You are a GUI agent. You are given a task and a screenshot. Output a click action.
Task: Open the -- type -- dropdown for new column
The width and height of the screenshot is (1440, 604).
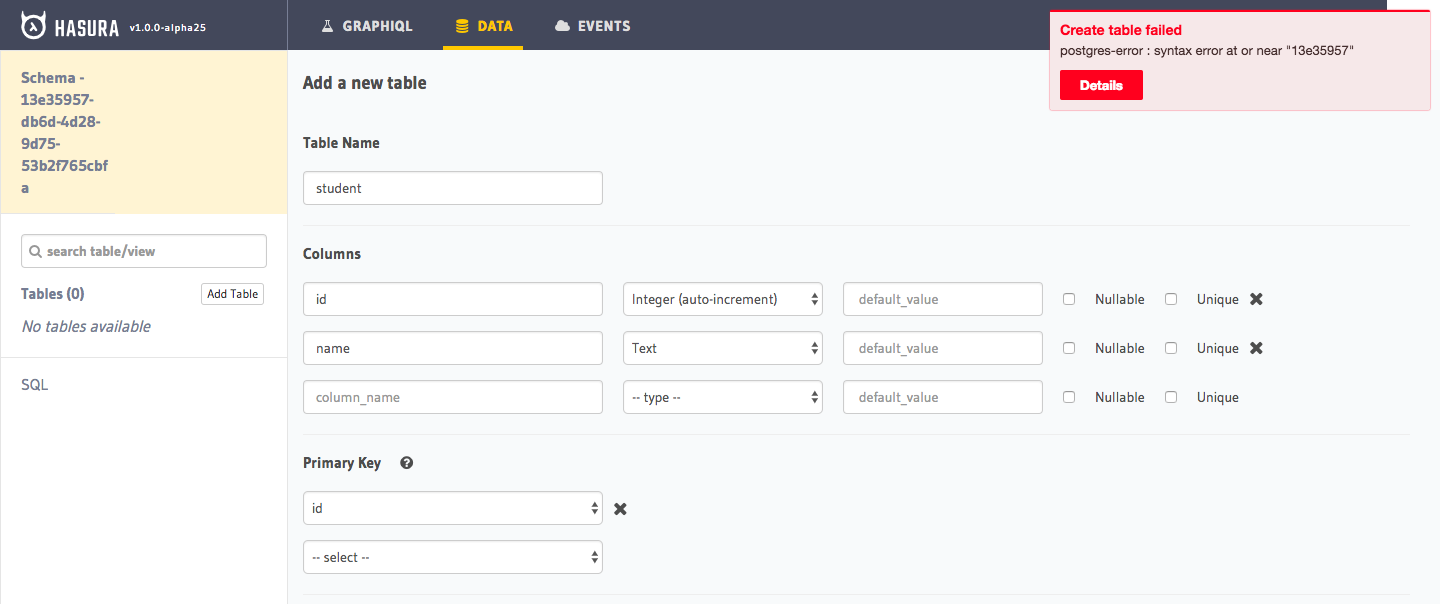coord(722,396)
